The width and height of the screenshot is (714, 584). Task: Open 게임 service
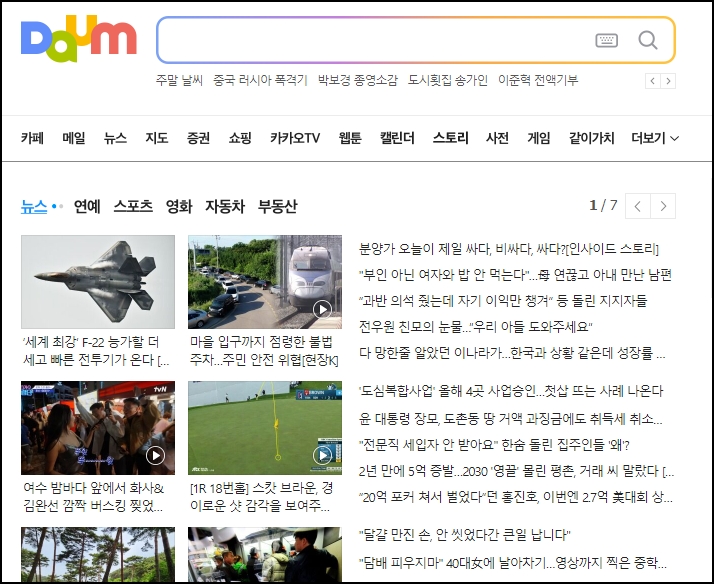pos(539,138)
